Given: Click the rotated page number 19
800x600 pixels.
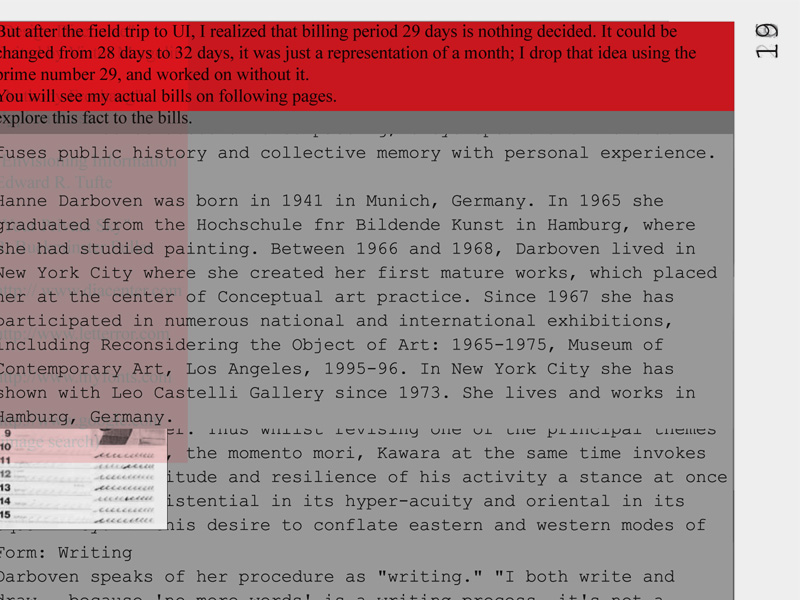Looking at the screenshot, I should point(766,41).
